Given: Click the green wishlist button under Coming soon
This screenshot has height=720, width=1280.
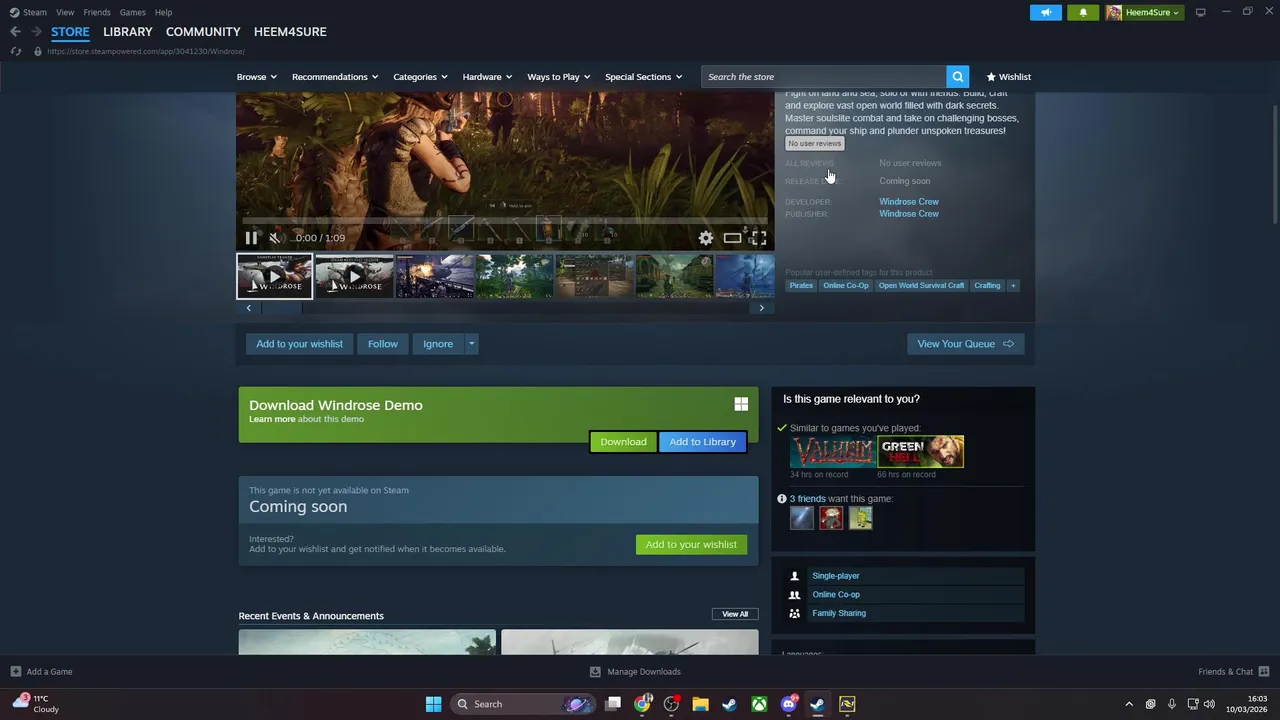Looking at the screenshot, I should pos(691,545).
